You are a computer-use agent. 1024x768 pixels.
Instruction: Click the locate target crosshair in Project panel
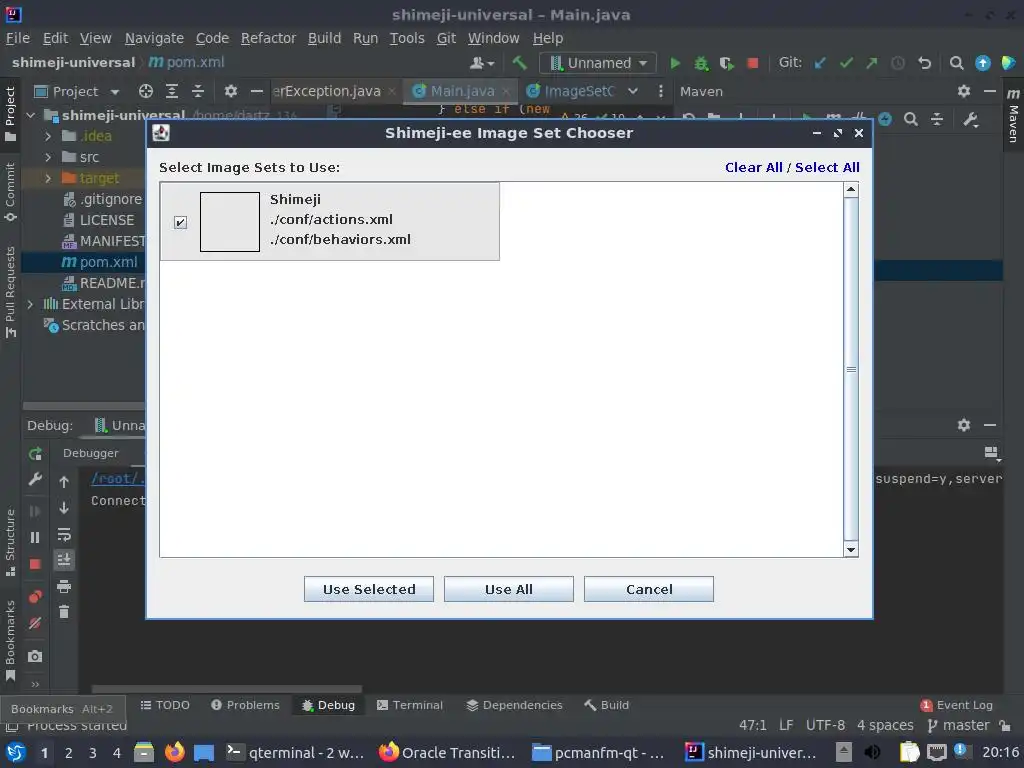click(x=146, y=91)
